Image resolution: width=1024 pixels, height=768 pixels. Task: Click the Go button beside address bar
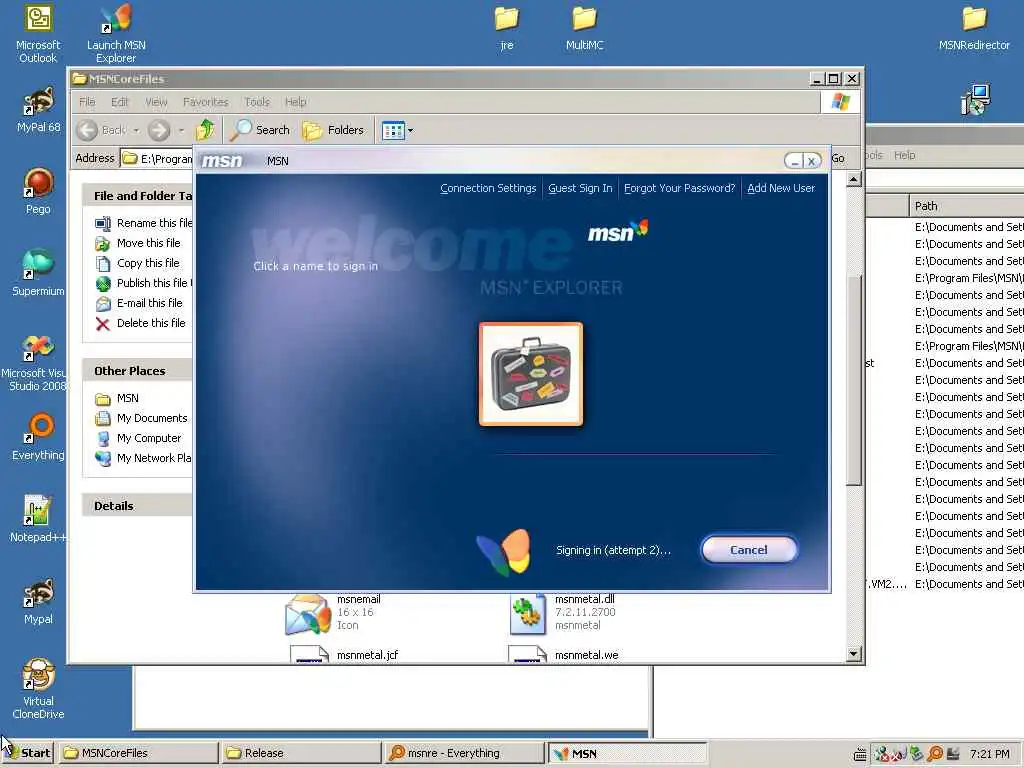[838, 158]
